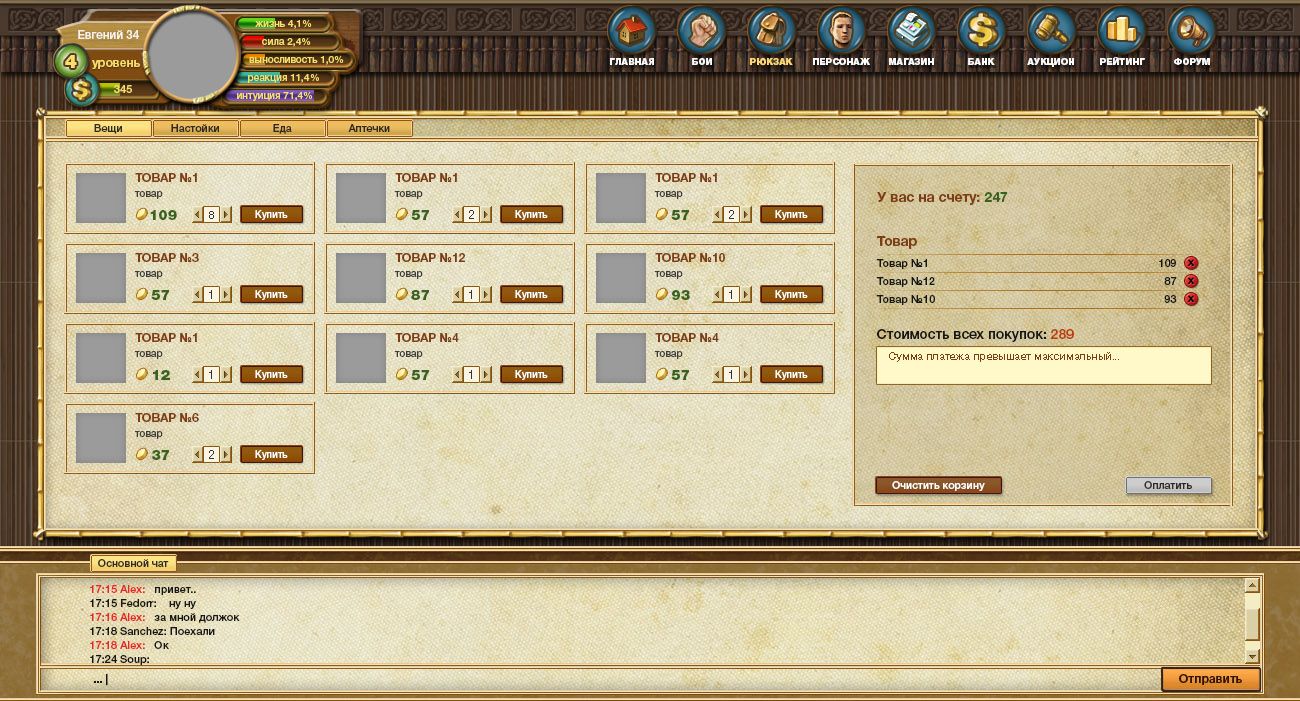Decrease quantity of Товар №12
The image size is (1300, 701).
(x=457, y=294)
